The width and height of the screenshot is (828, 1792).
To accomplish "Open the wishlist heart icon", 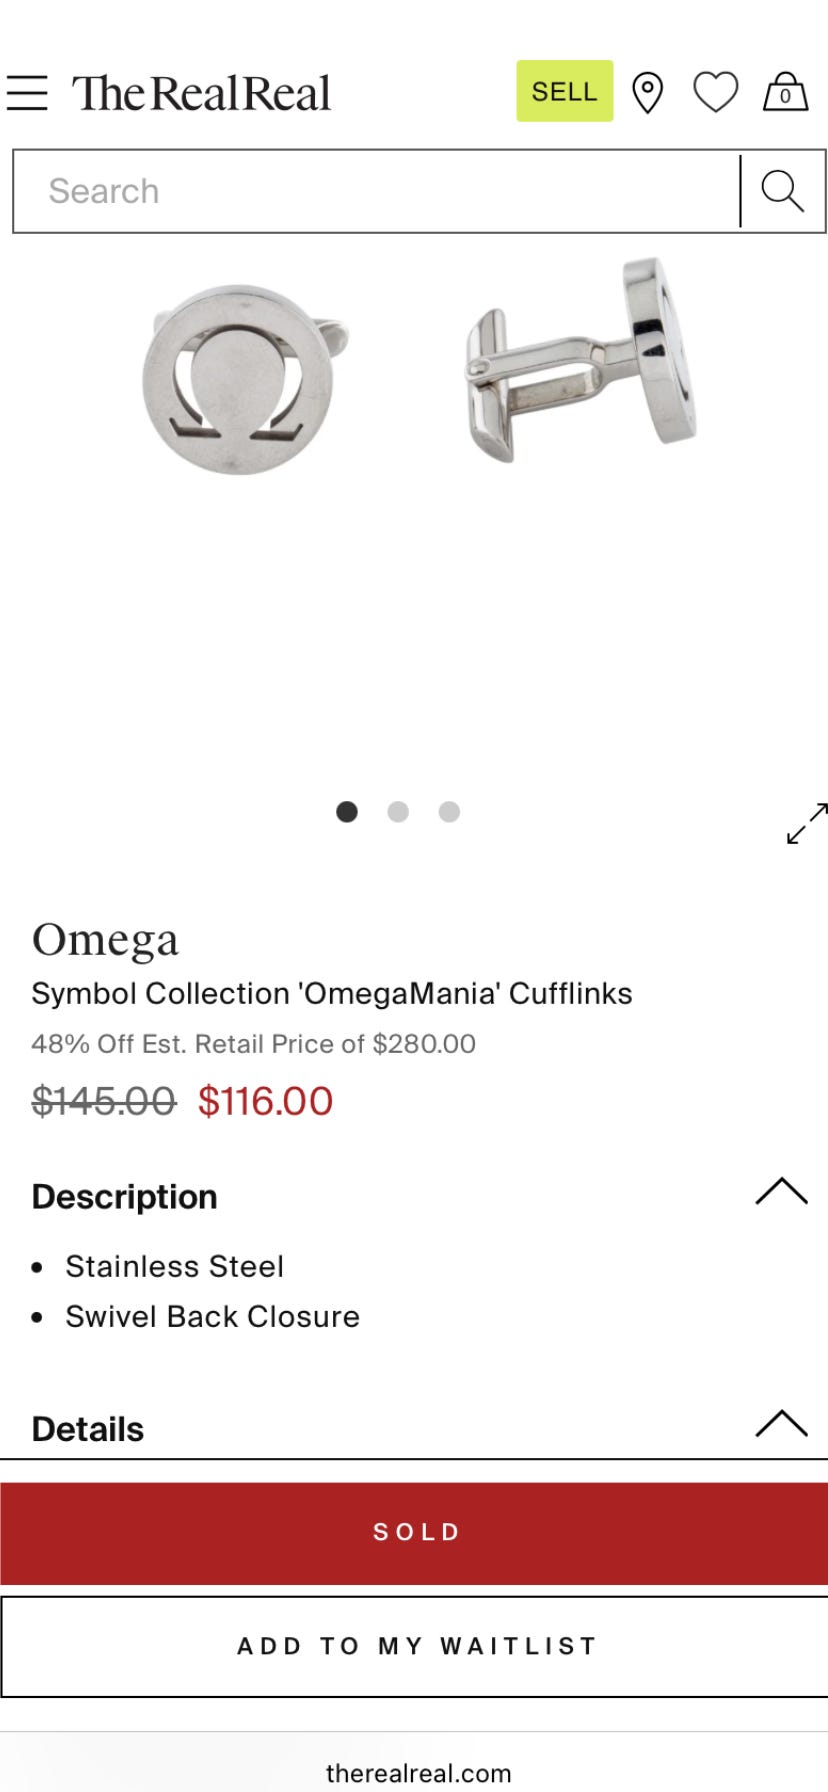I will click(715, 93).
